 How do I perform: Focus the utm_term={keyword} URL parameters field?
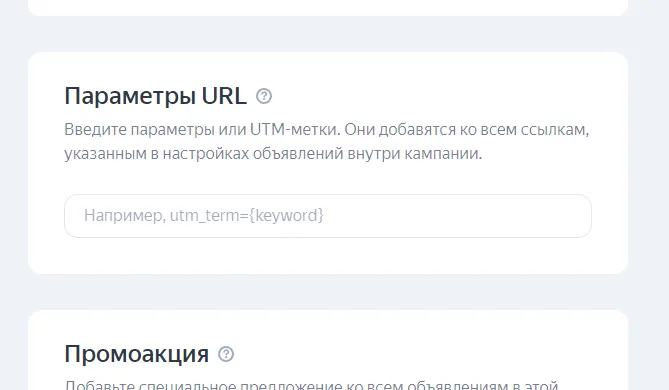point(328,216)
